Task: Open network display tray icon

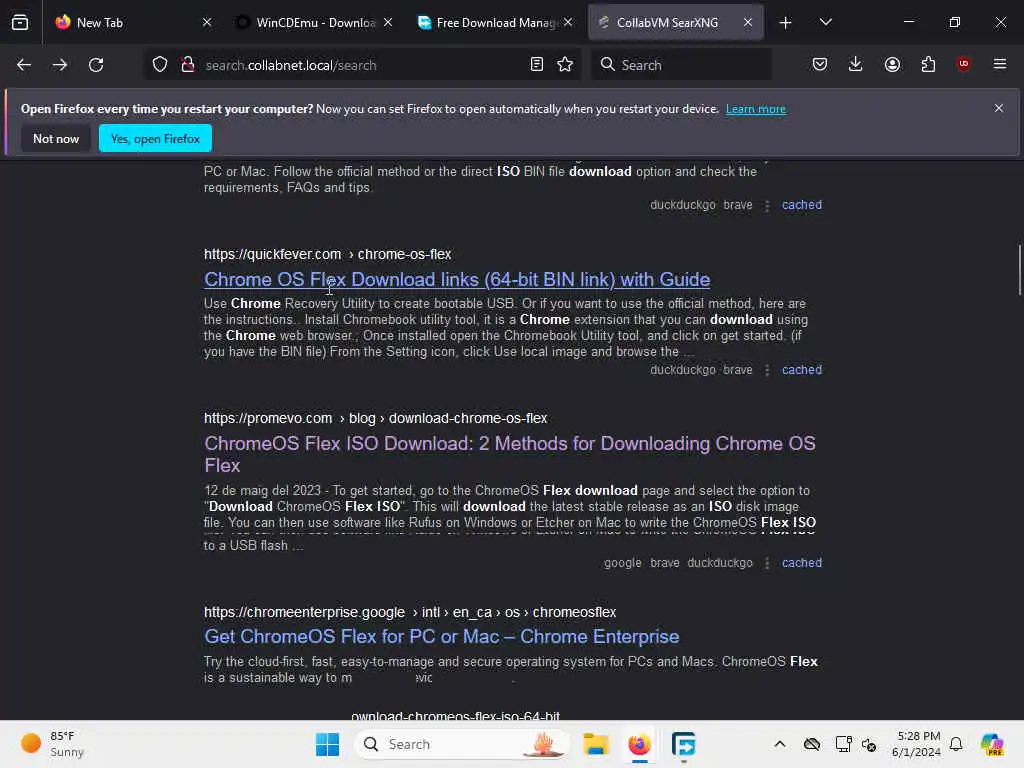Action: point(843,744)
